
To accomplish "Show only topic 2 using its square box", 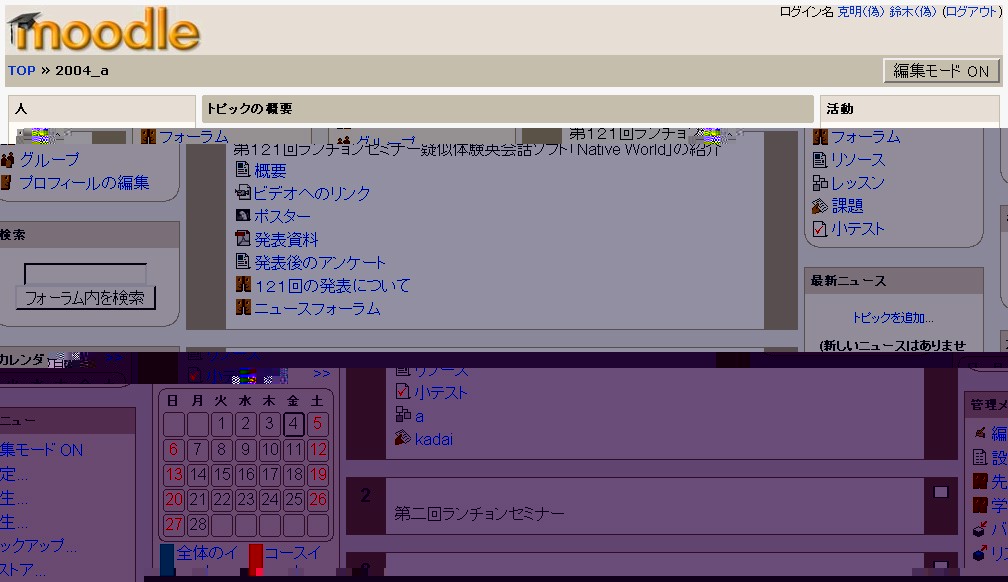I will (x=940, y=492).
